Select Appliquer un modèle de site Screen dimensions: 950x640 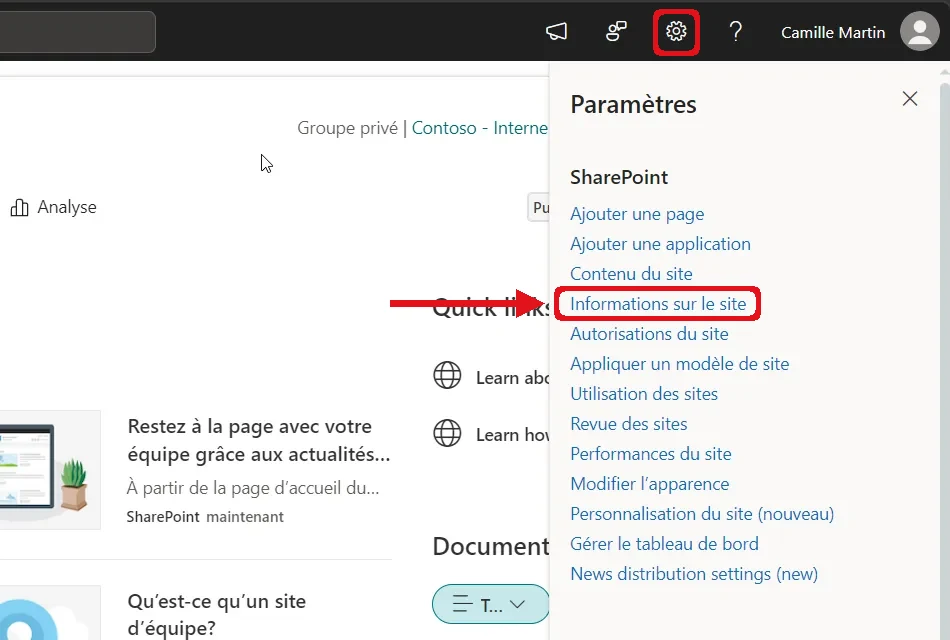tap(679, 364)
